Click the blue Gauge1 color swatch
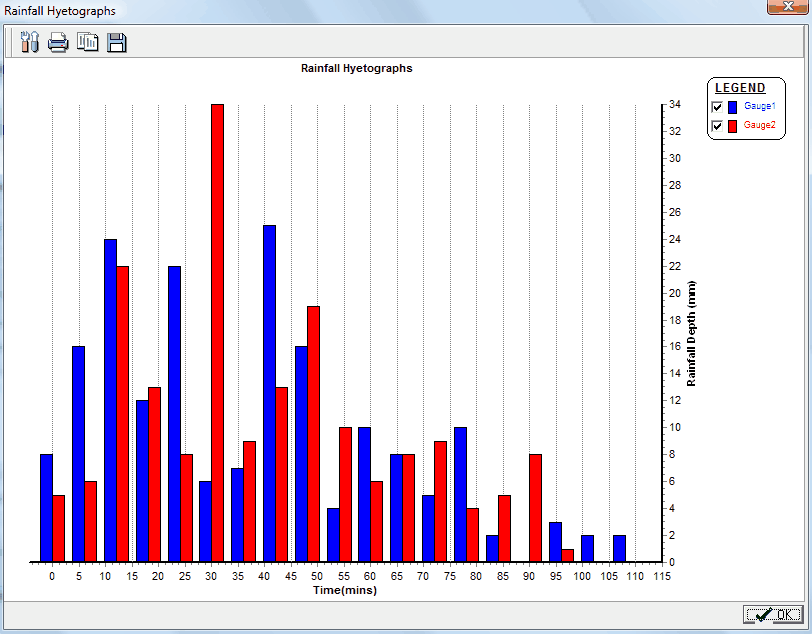This screenshot has width=812, height=634. point(733,107)
